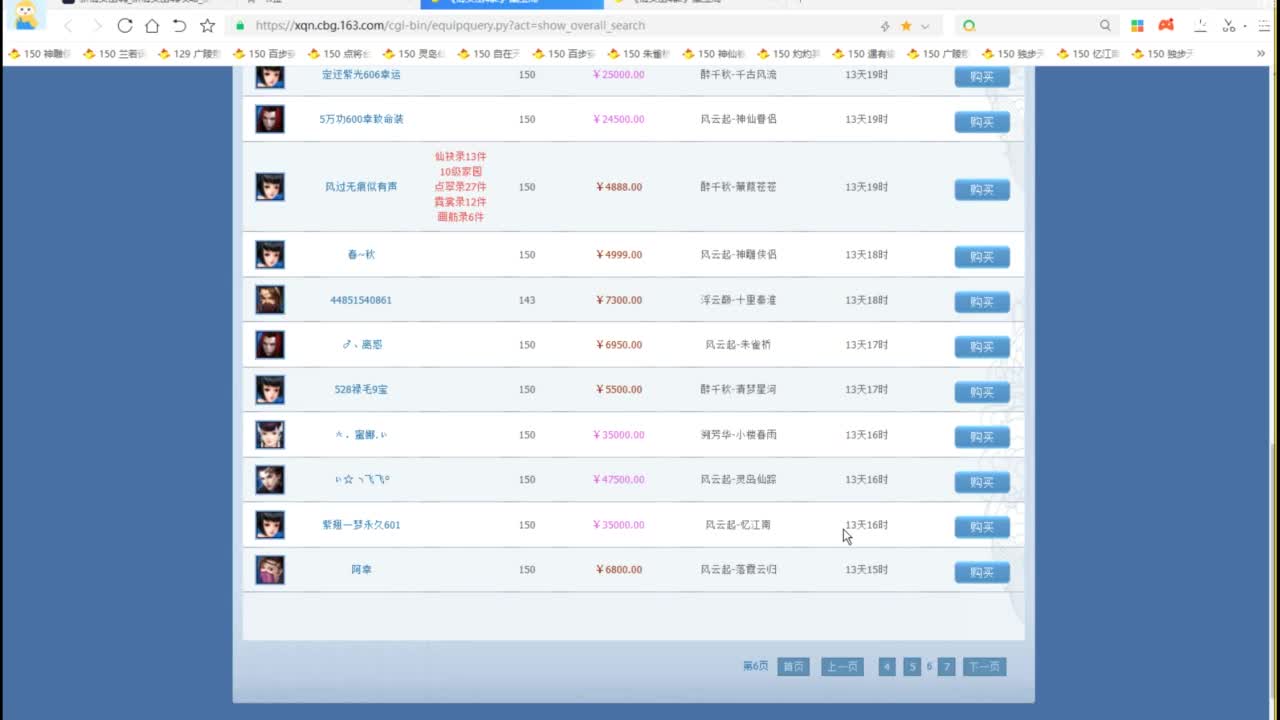
Task: Open listing link 紫翘一梦永久601
Action: (x=361, y=525)
